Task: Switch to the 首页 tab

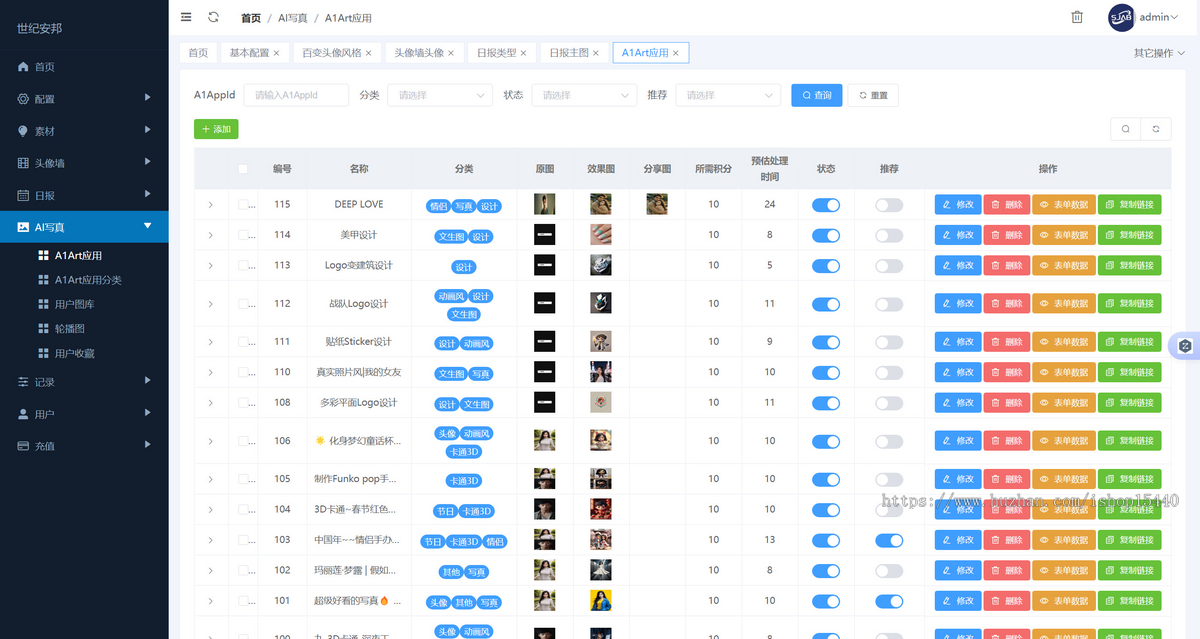Action: point(198,53)
